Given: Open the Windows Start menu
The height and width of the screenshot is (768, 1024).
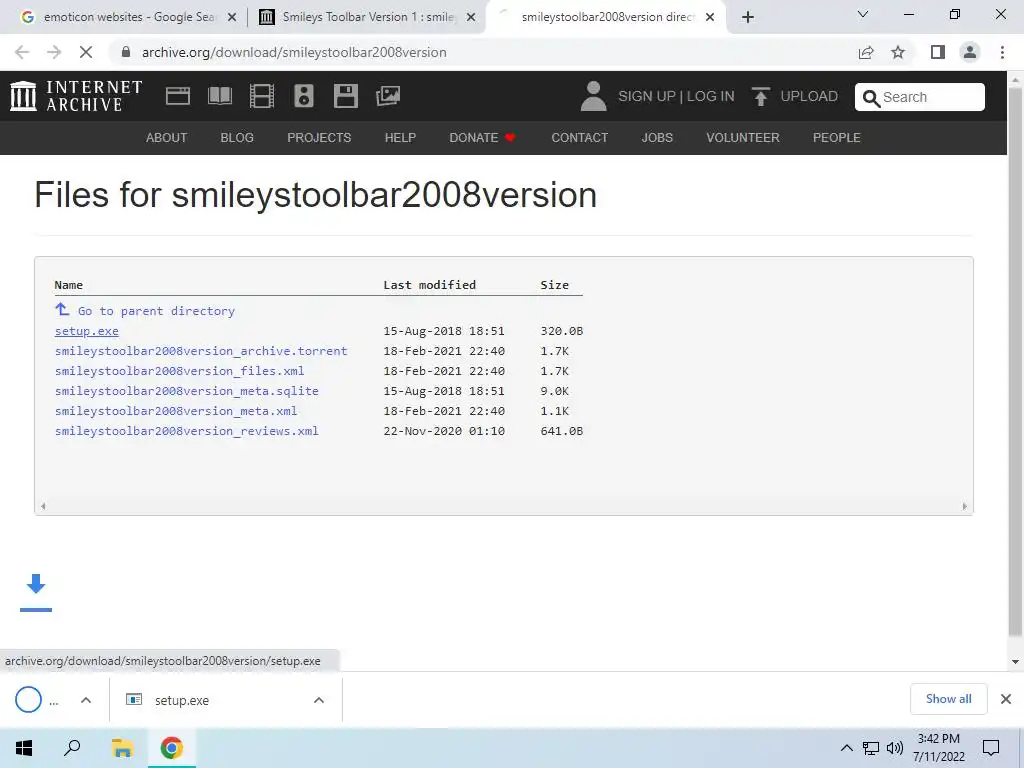Looking at the screenshot, I should pos(24,748).
